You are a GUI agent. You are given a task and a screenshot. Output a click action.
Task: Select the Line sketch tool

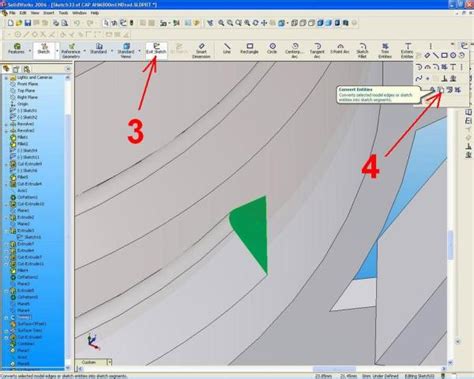(227, 49)
